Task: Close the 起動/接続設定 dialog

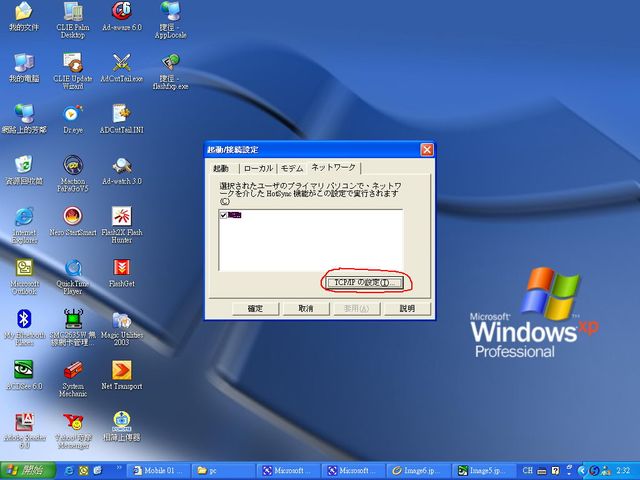Action: pos(427,150)
